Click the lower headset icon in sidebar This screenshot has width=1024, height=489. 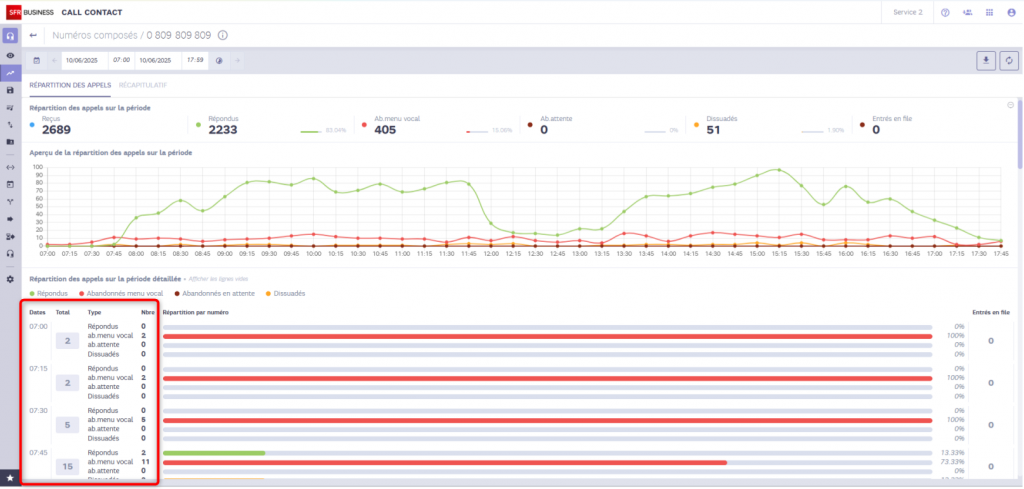(10, 253)
